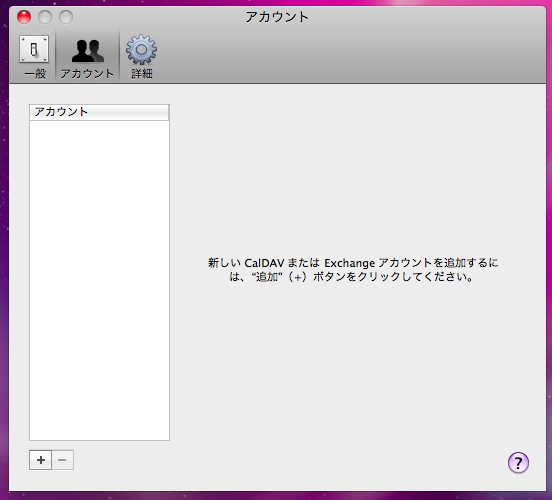Close the アカウント window with the red button

tap(24, 17)
